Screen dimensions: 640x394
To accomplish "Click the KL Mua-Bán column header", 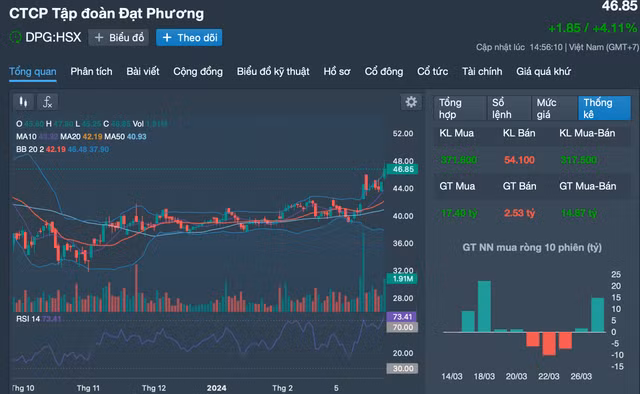I will pyautogui.click(x=587, y=133).
